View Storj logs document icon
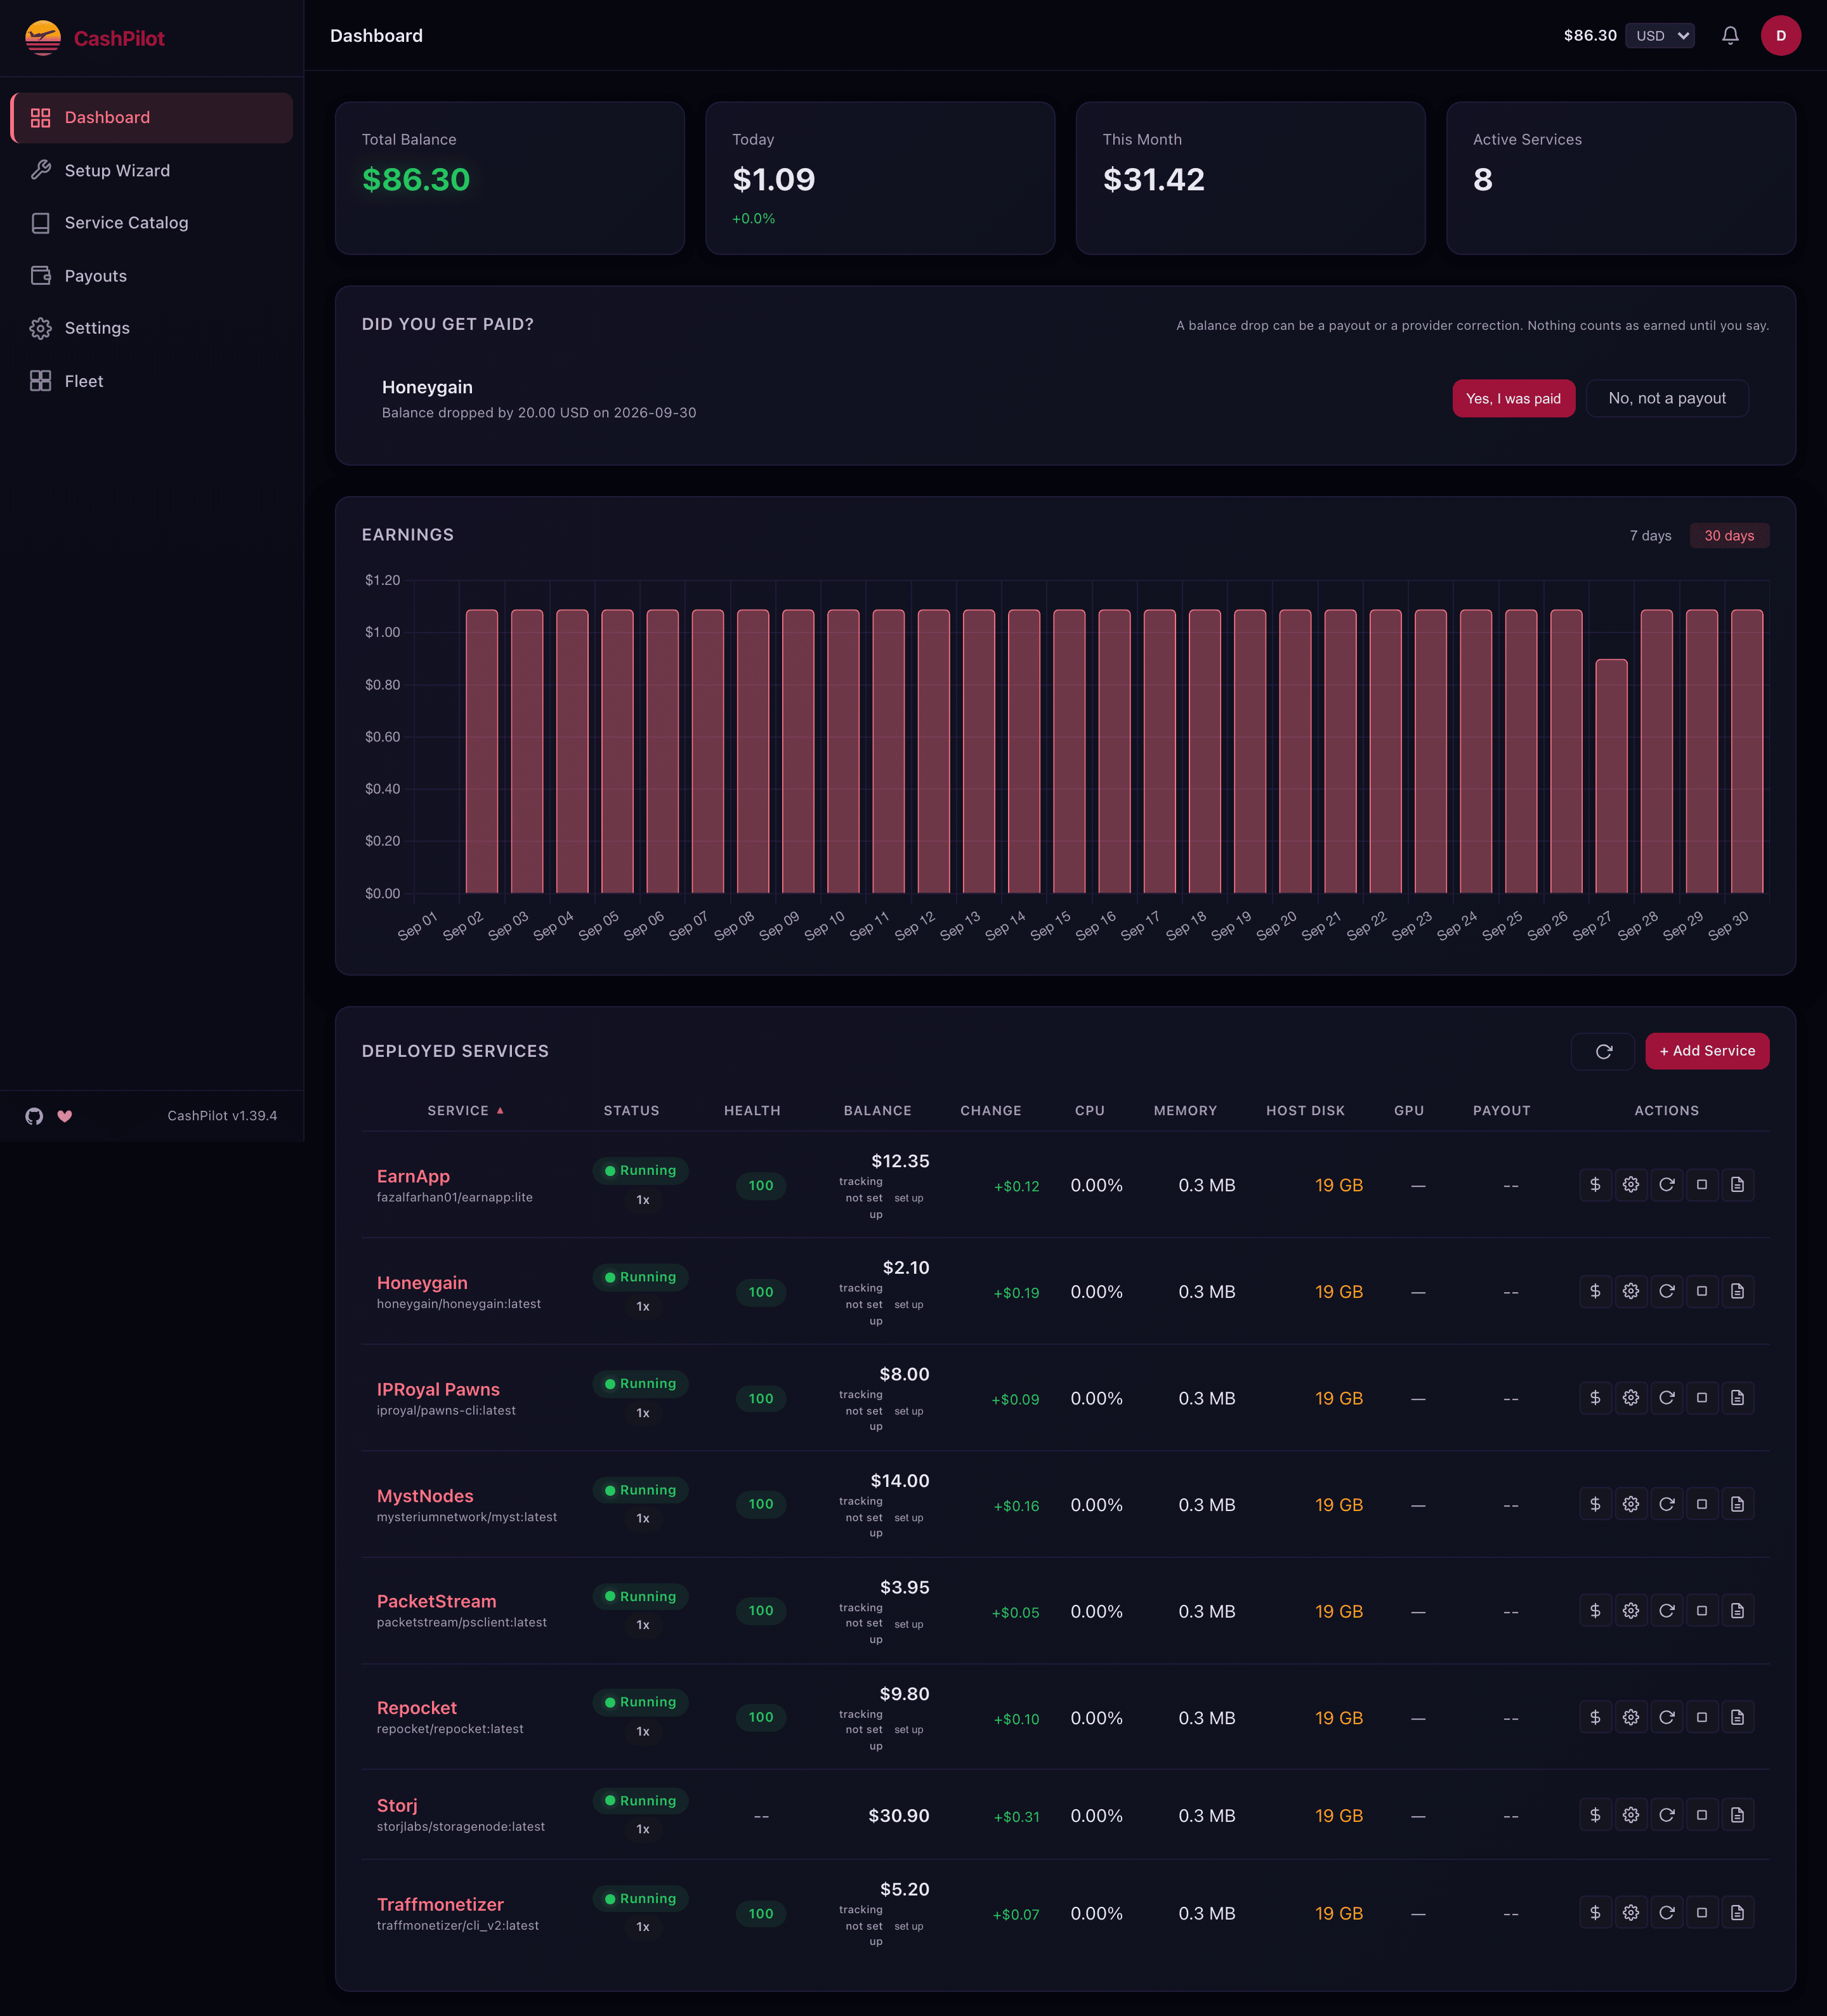1827x2016 pixels. coord(1738,1815)
